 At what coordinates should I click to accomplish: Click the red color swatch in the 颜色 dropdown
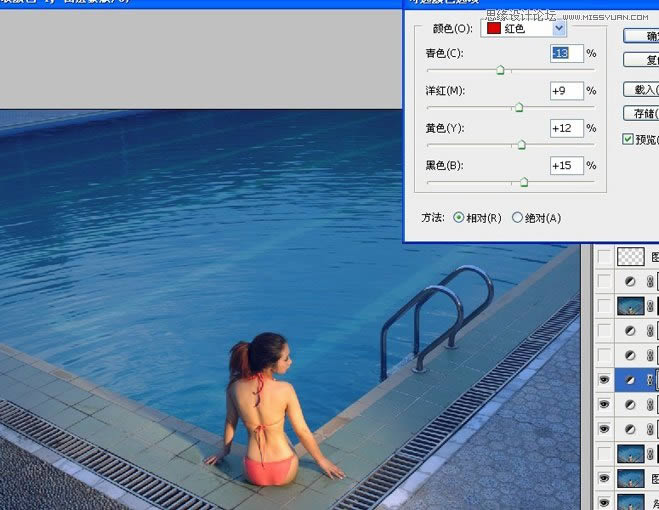tap(495, 29)
